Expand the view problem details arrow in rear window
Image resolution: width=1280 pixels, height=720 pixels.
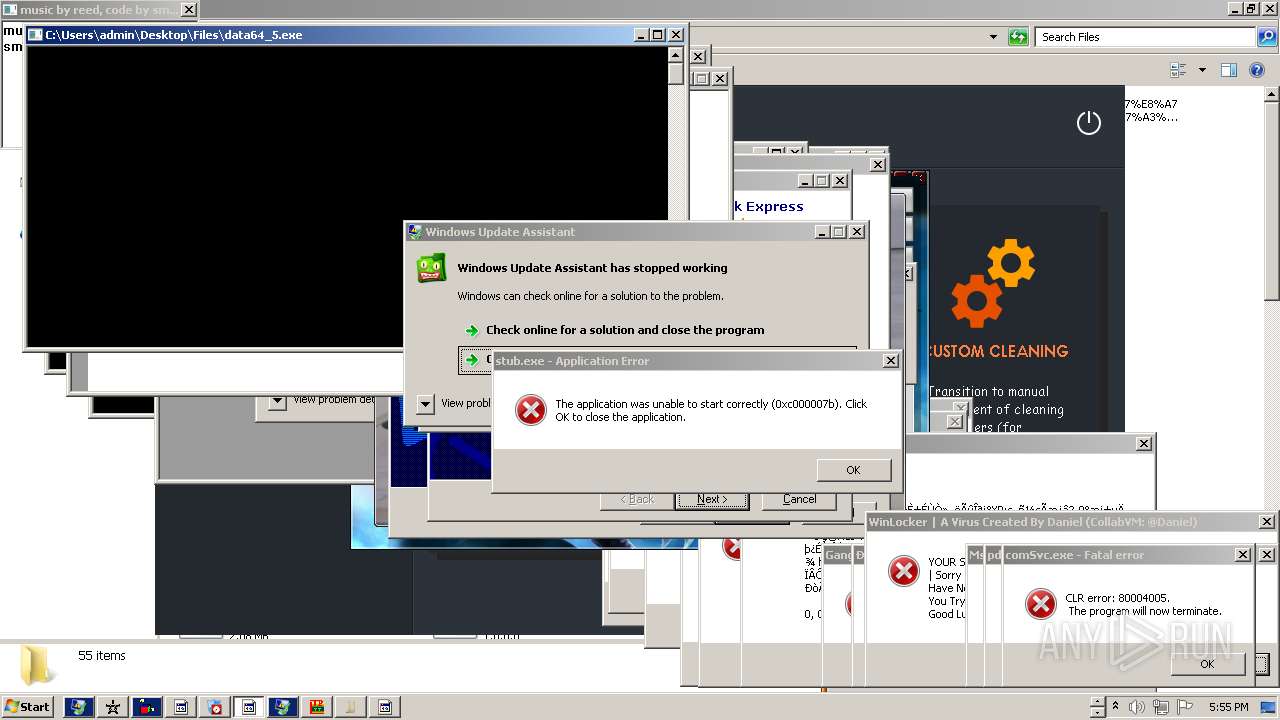tap(276, 403)
